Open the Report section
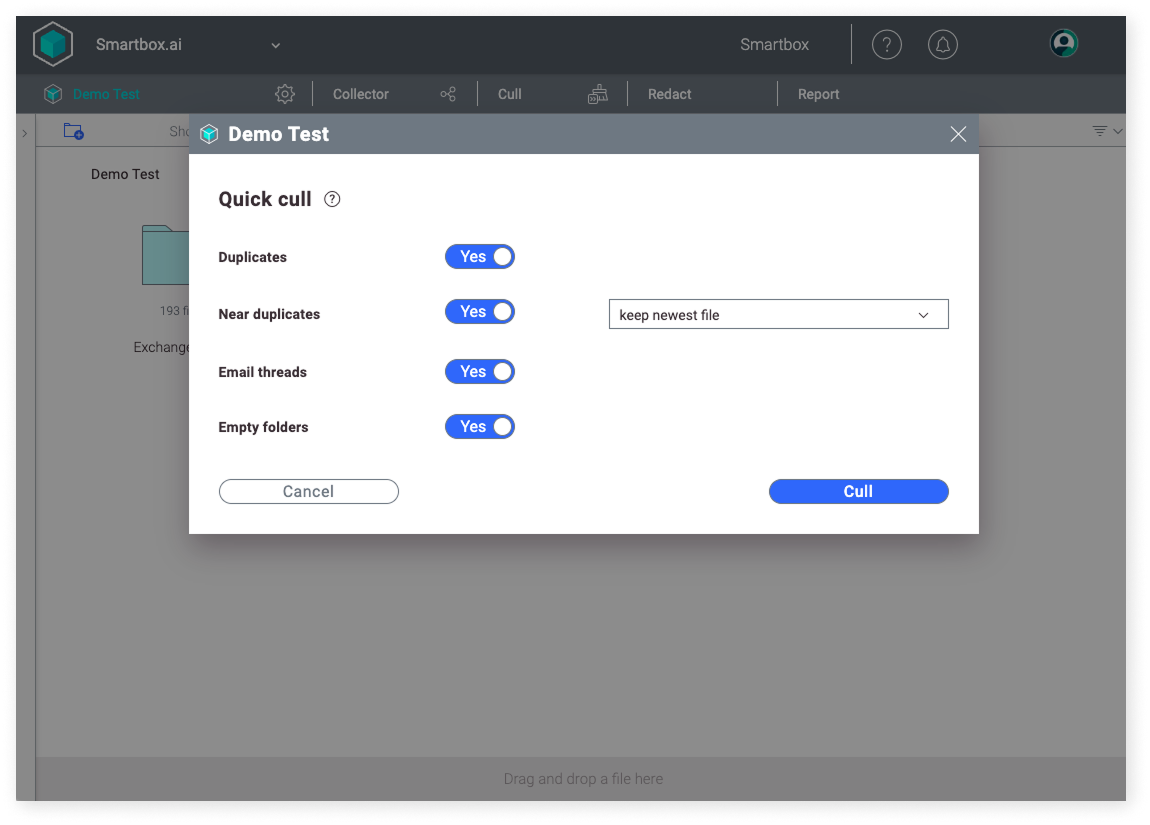This screenshot has height=825, width=1150. pos(818,93)
